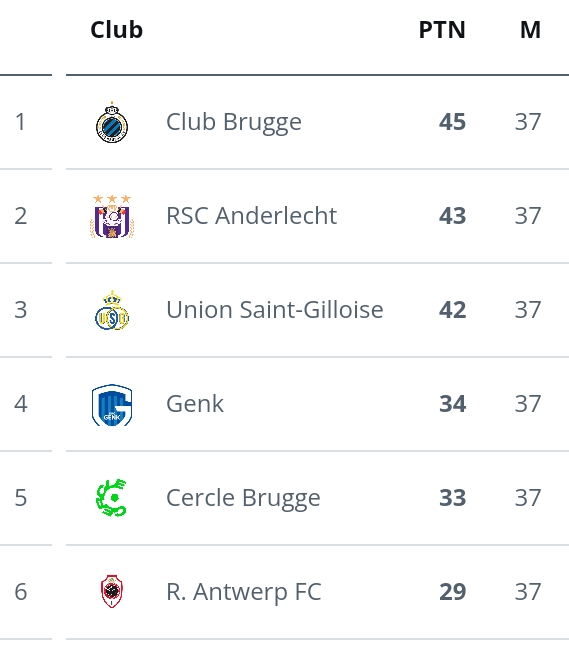This screenshot has height=646, width=569.
Task: Select the Union Saint-Gilloise logo
Action: [112, 310]
